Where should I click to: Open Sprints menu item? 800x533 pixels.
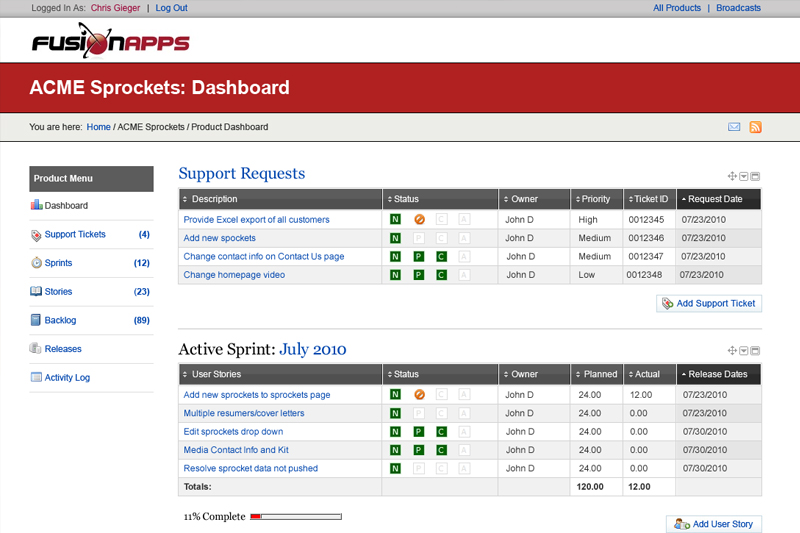58,263
